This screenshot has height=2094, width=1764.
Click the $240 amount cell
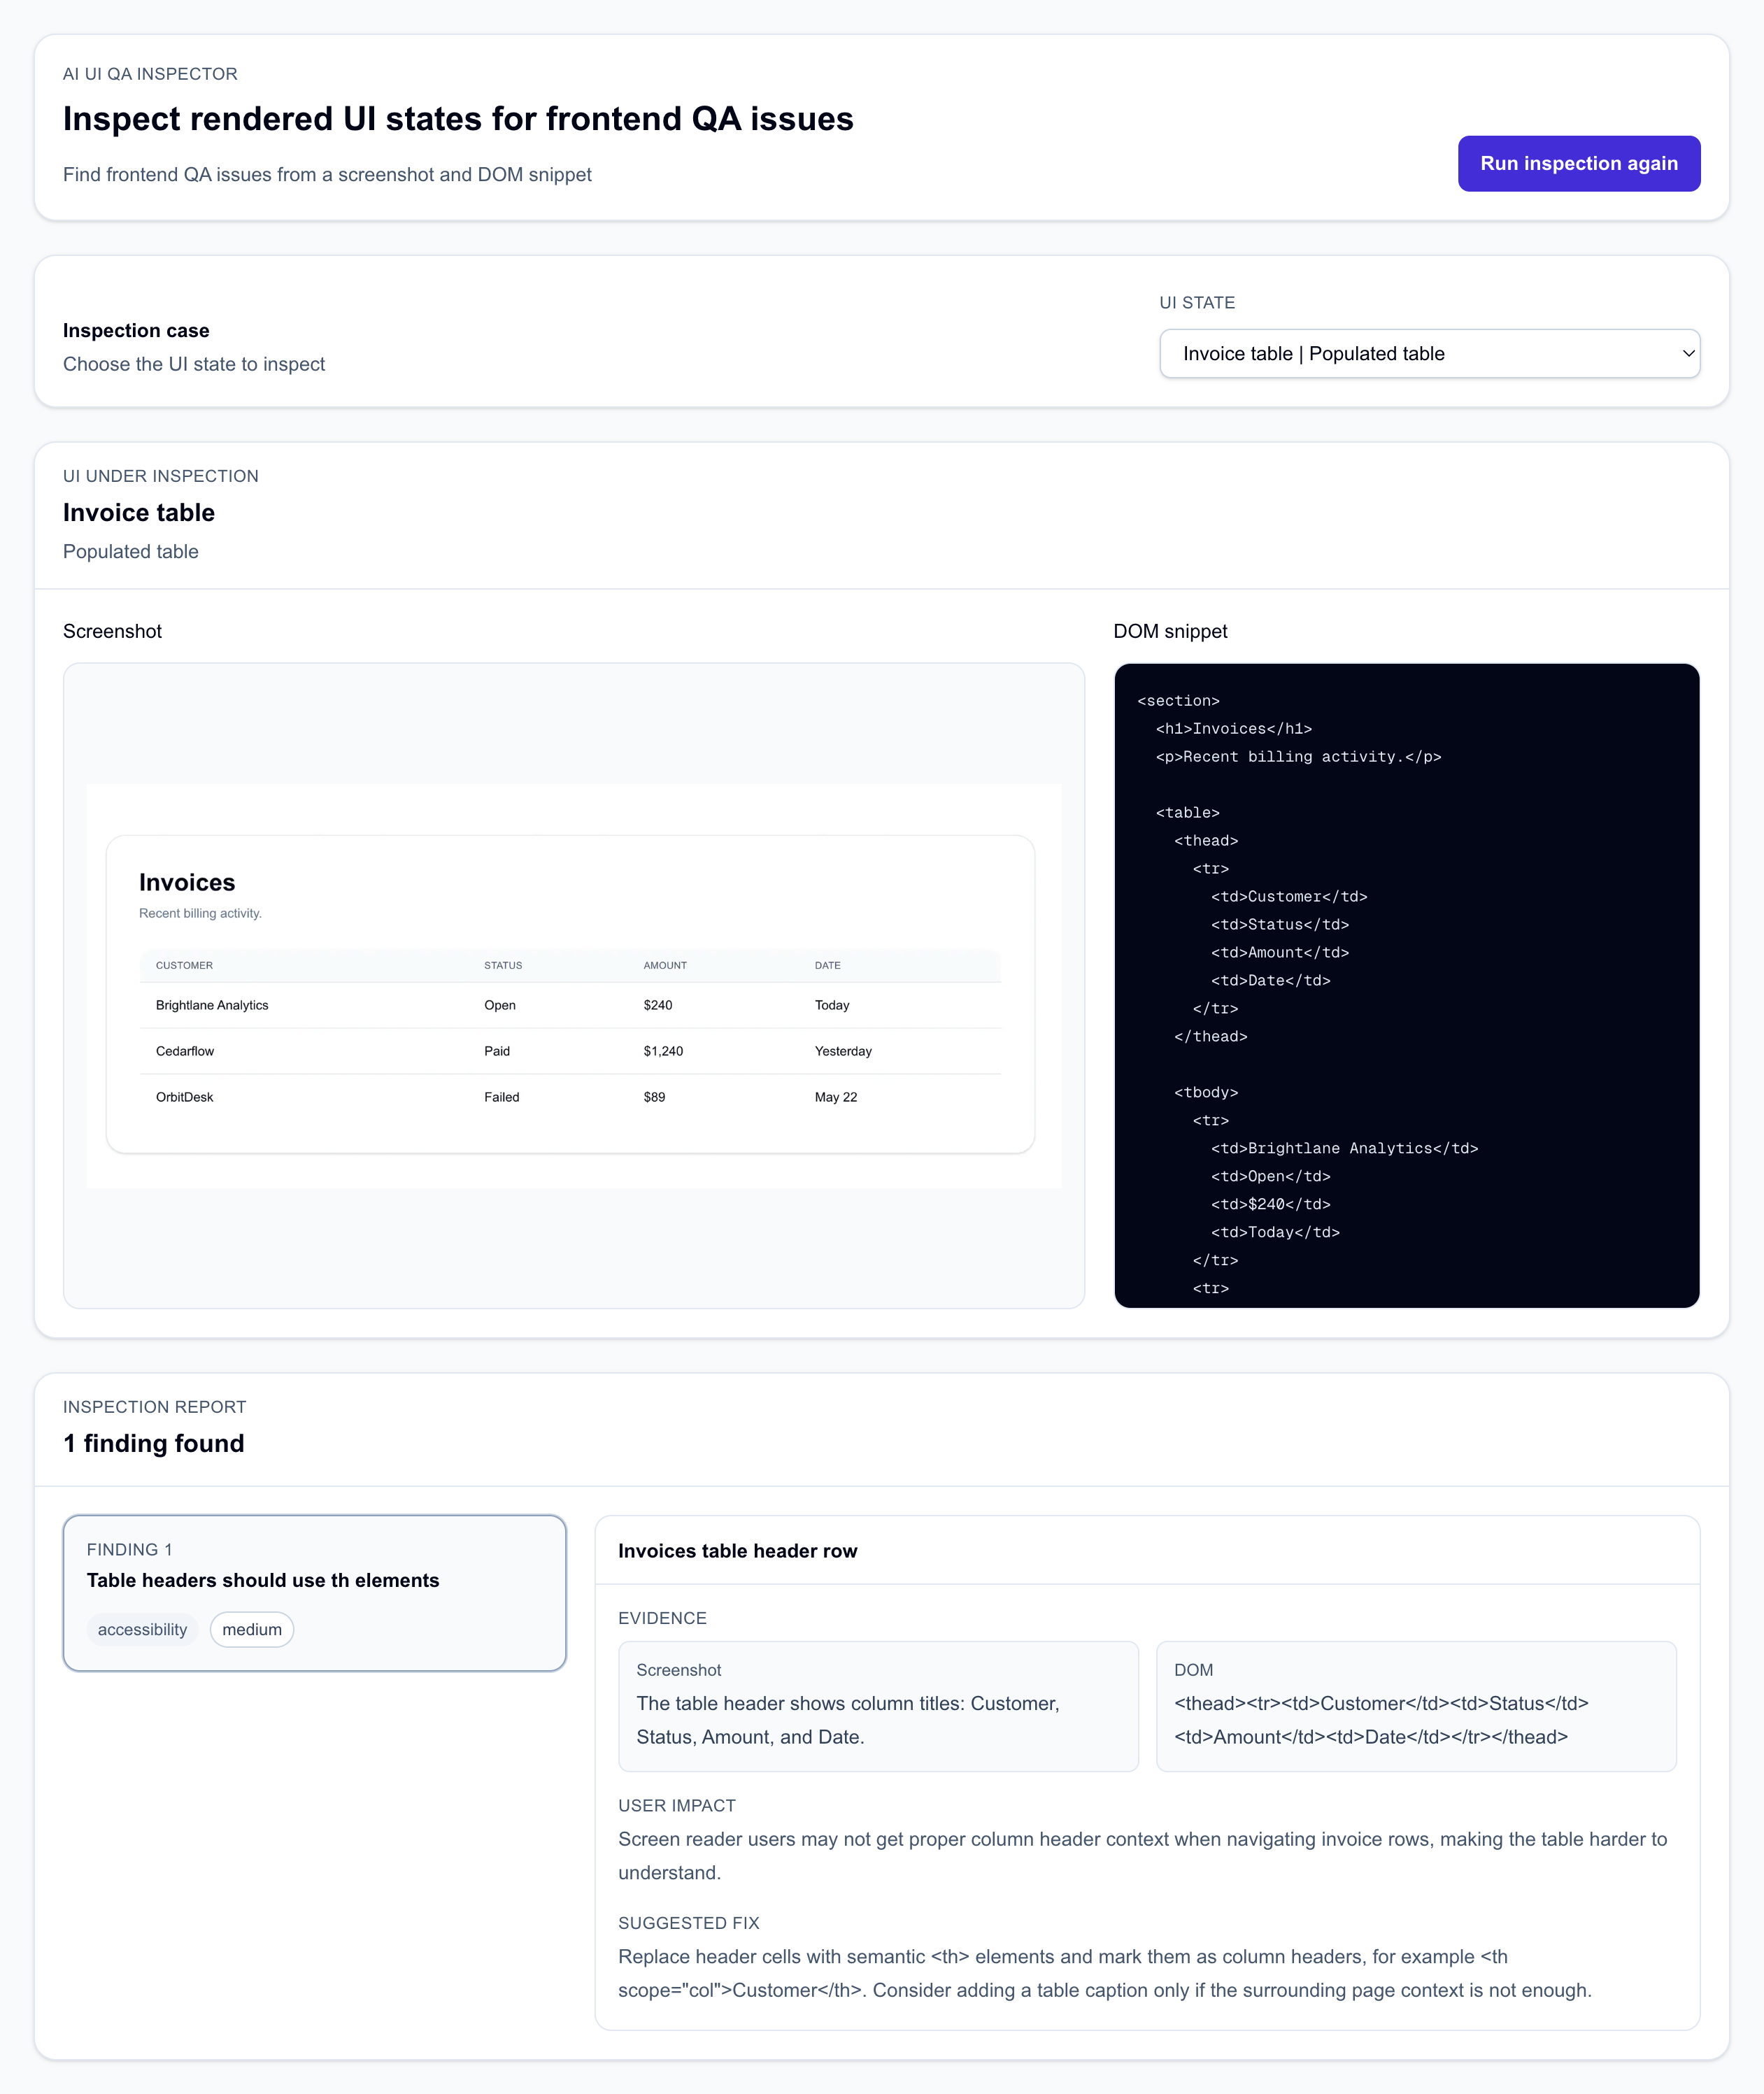(658, 1005)
